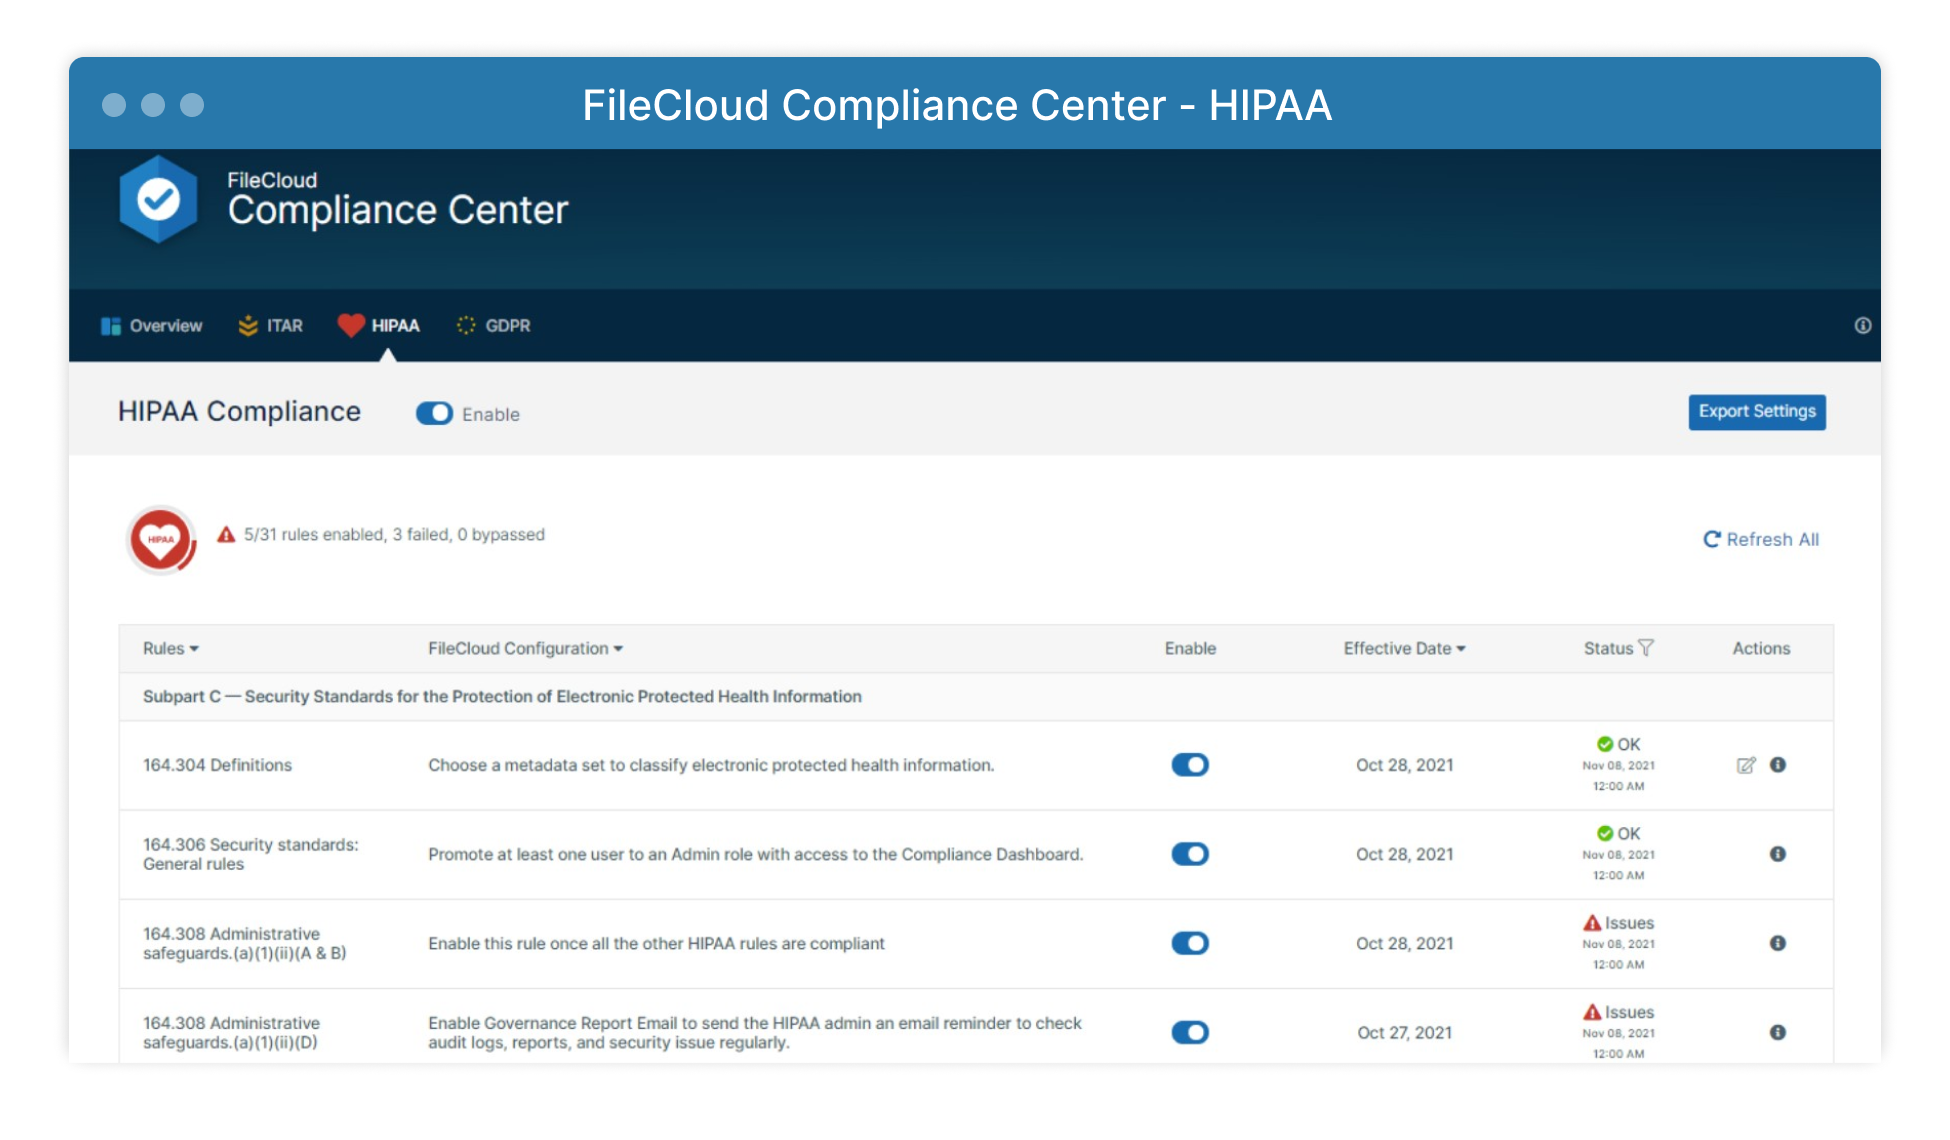Disable the 164.304 Definitions rule toggle

tap(1189, 765)
